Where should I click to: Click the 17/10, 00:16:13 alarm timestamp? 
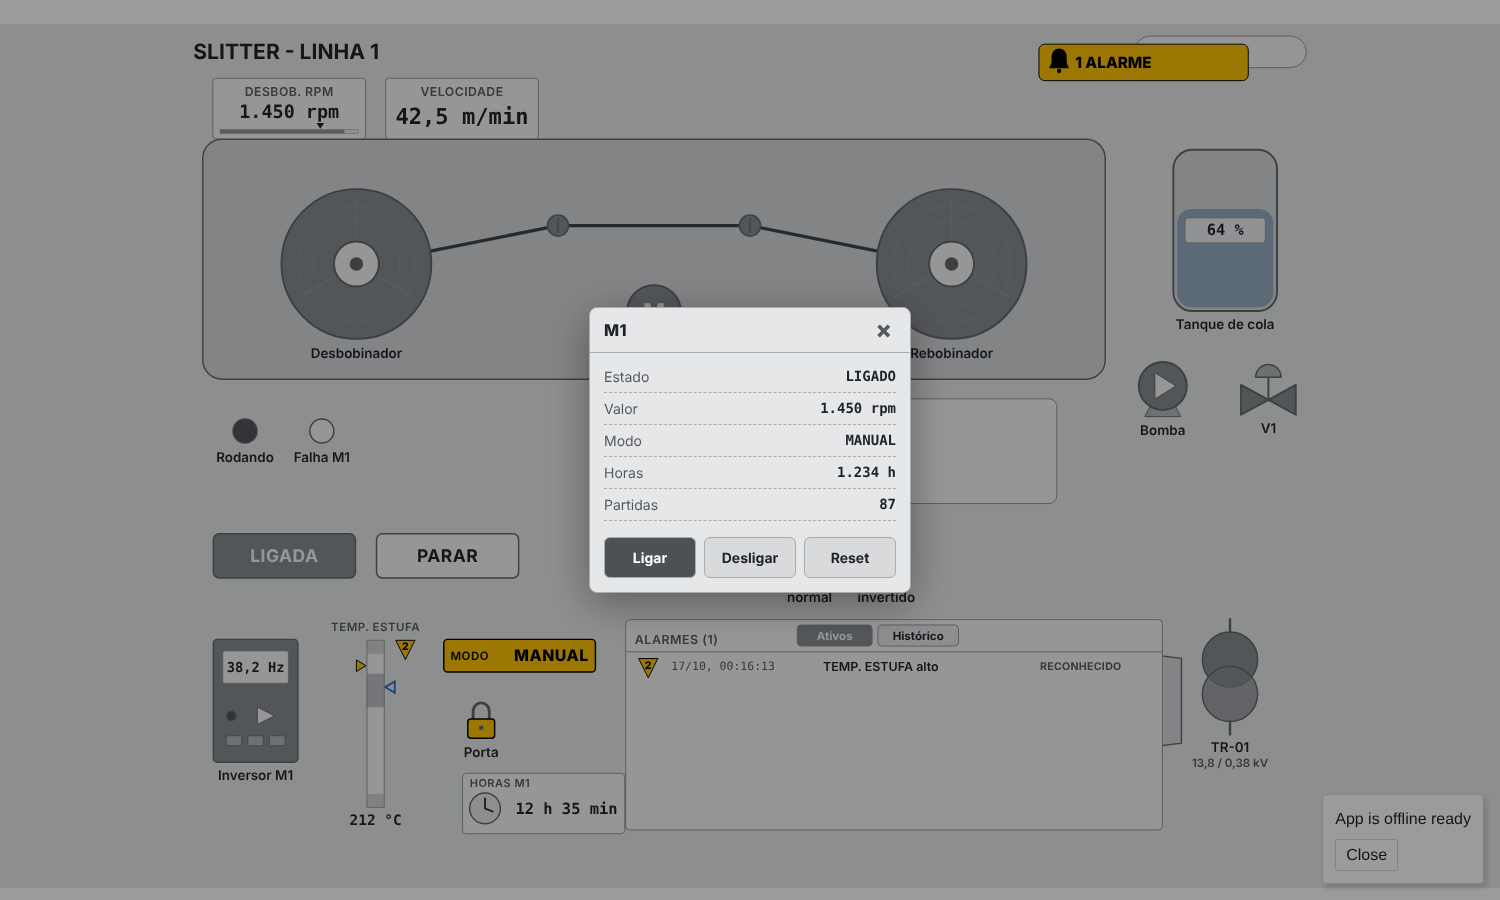[723, 666]
